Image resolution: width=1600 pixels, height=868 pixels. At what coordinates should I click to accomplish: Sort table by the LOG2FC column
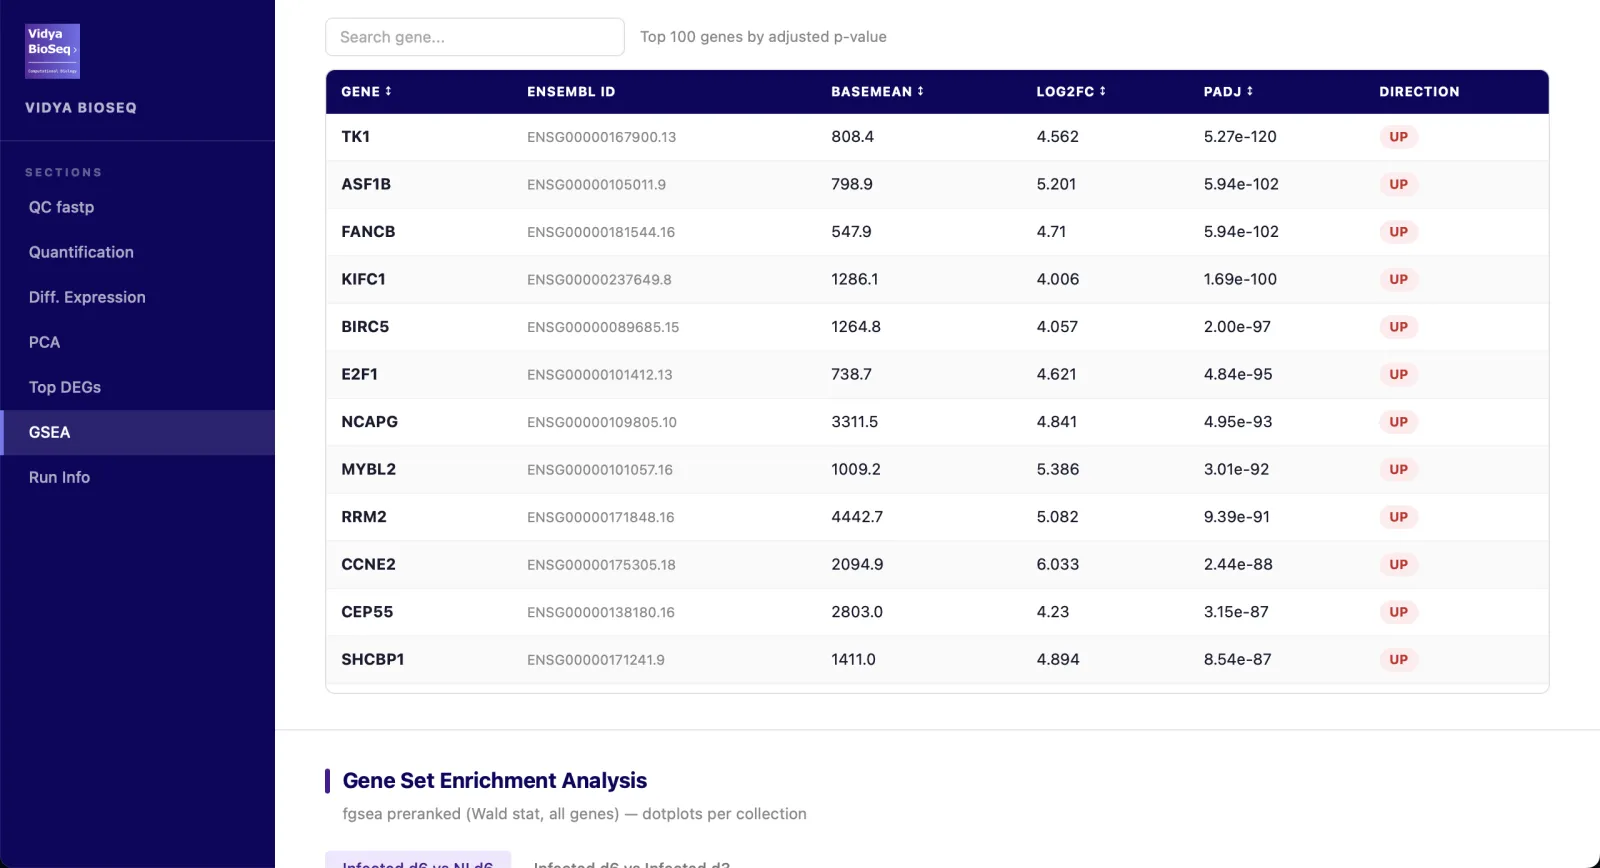(1071, 91)
